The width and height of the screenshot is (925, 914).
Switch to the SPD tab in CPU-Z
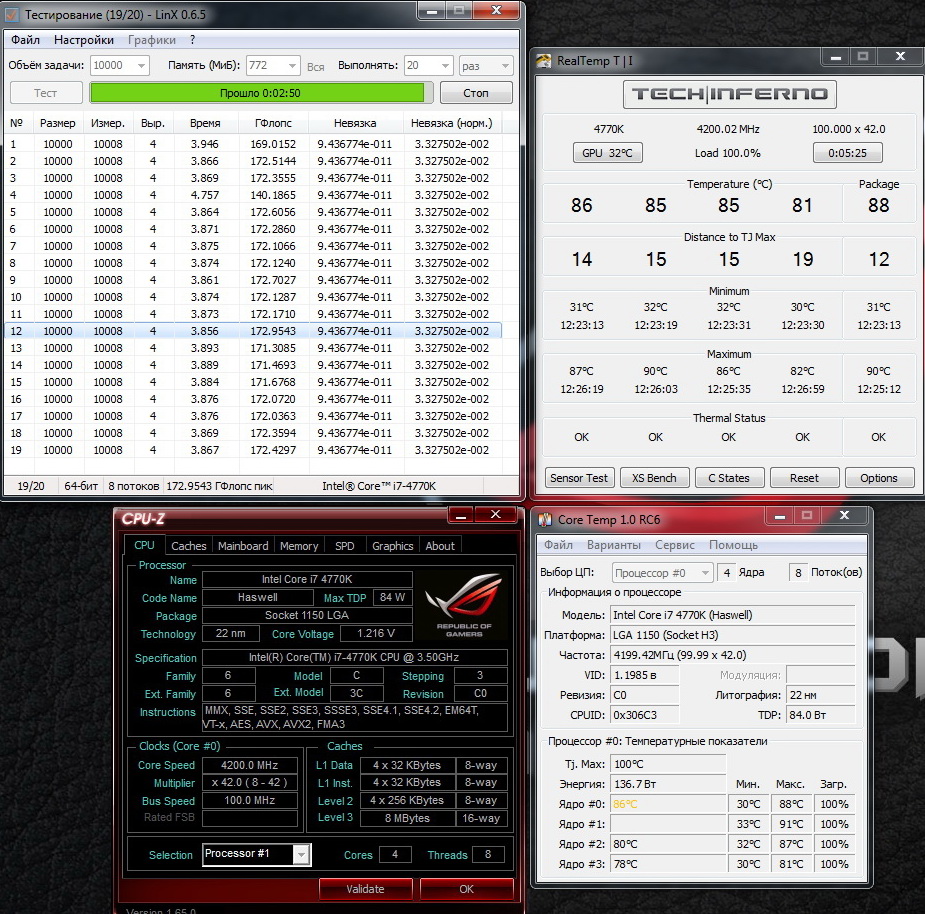345,546
